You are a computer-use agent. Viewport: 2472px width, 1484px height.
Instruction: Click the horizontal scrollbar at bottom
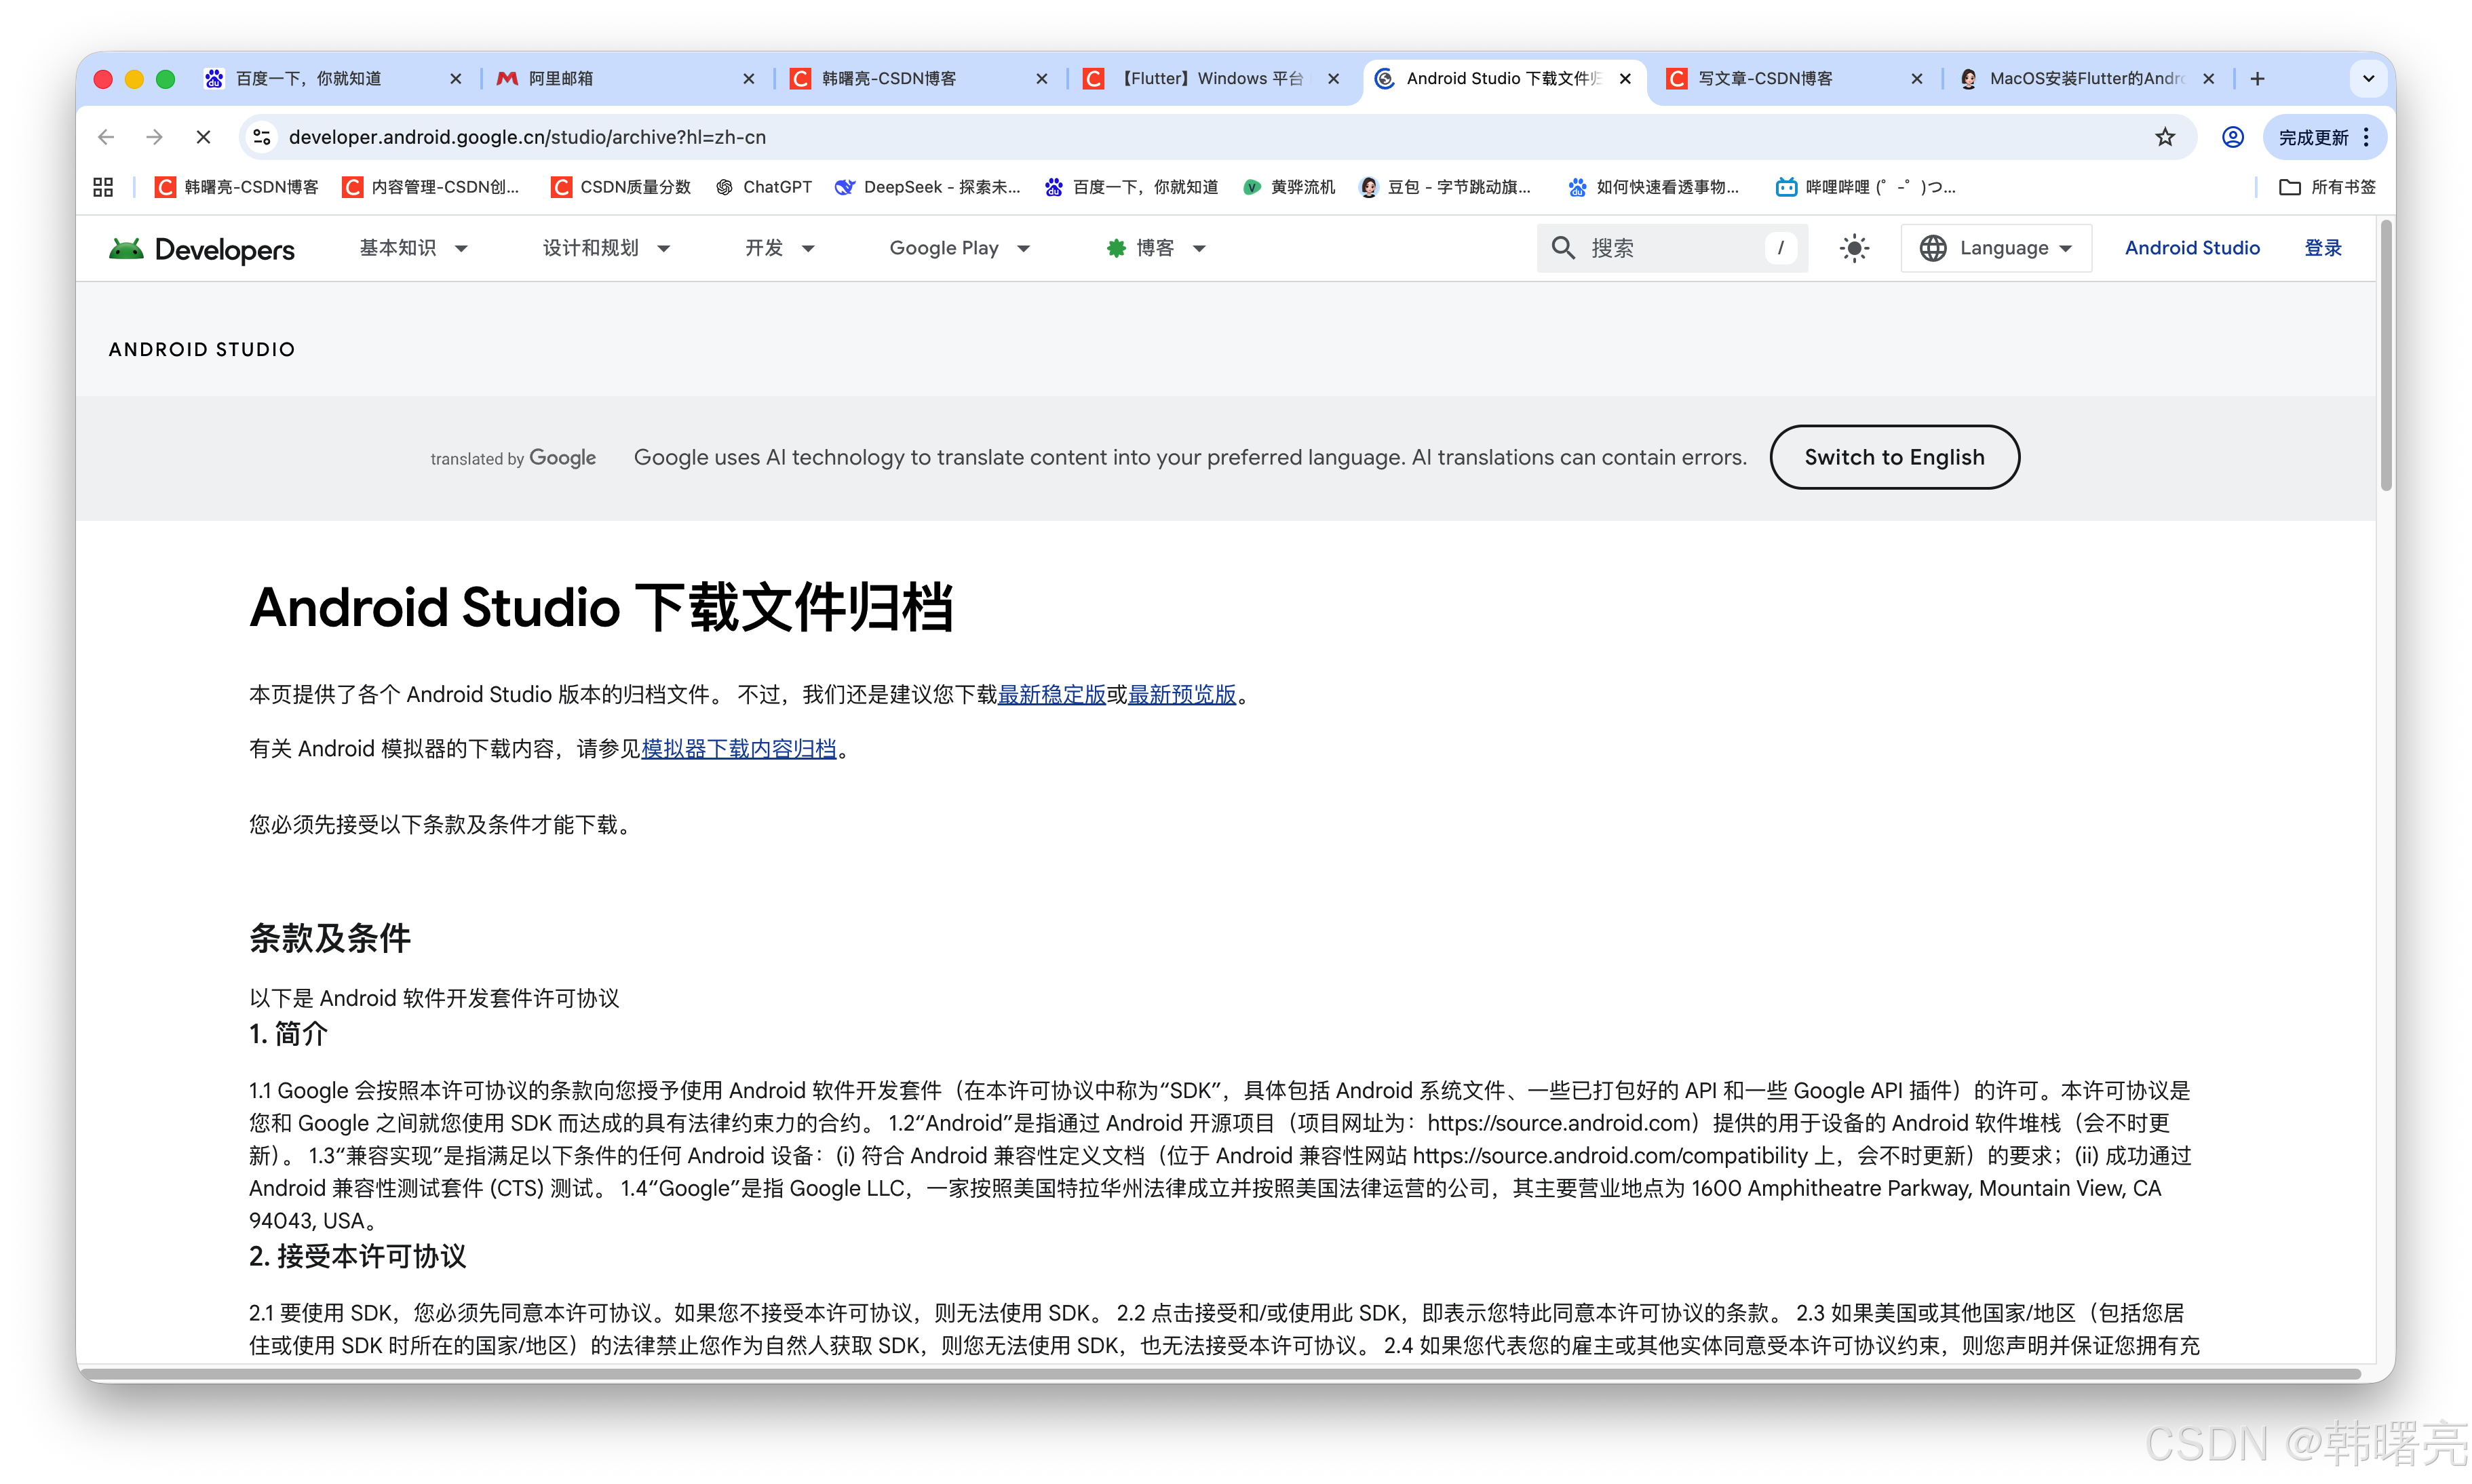pyautogui.click(x=1220, y=1374)
